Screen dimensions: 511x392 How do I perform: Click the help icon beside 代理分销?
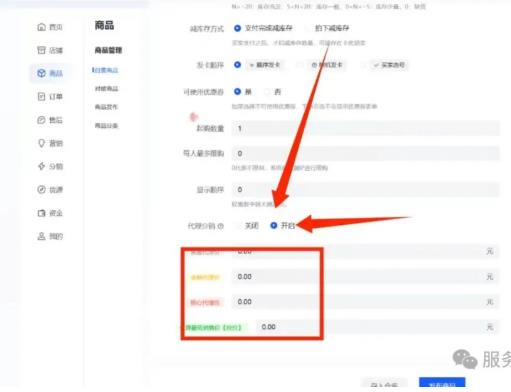coord(220,226)
